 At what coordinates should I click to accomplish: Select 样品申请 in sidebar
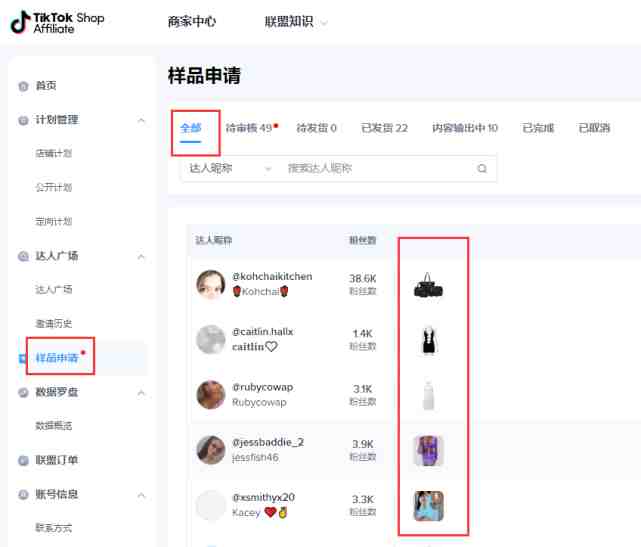click(57, 358)
